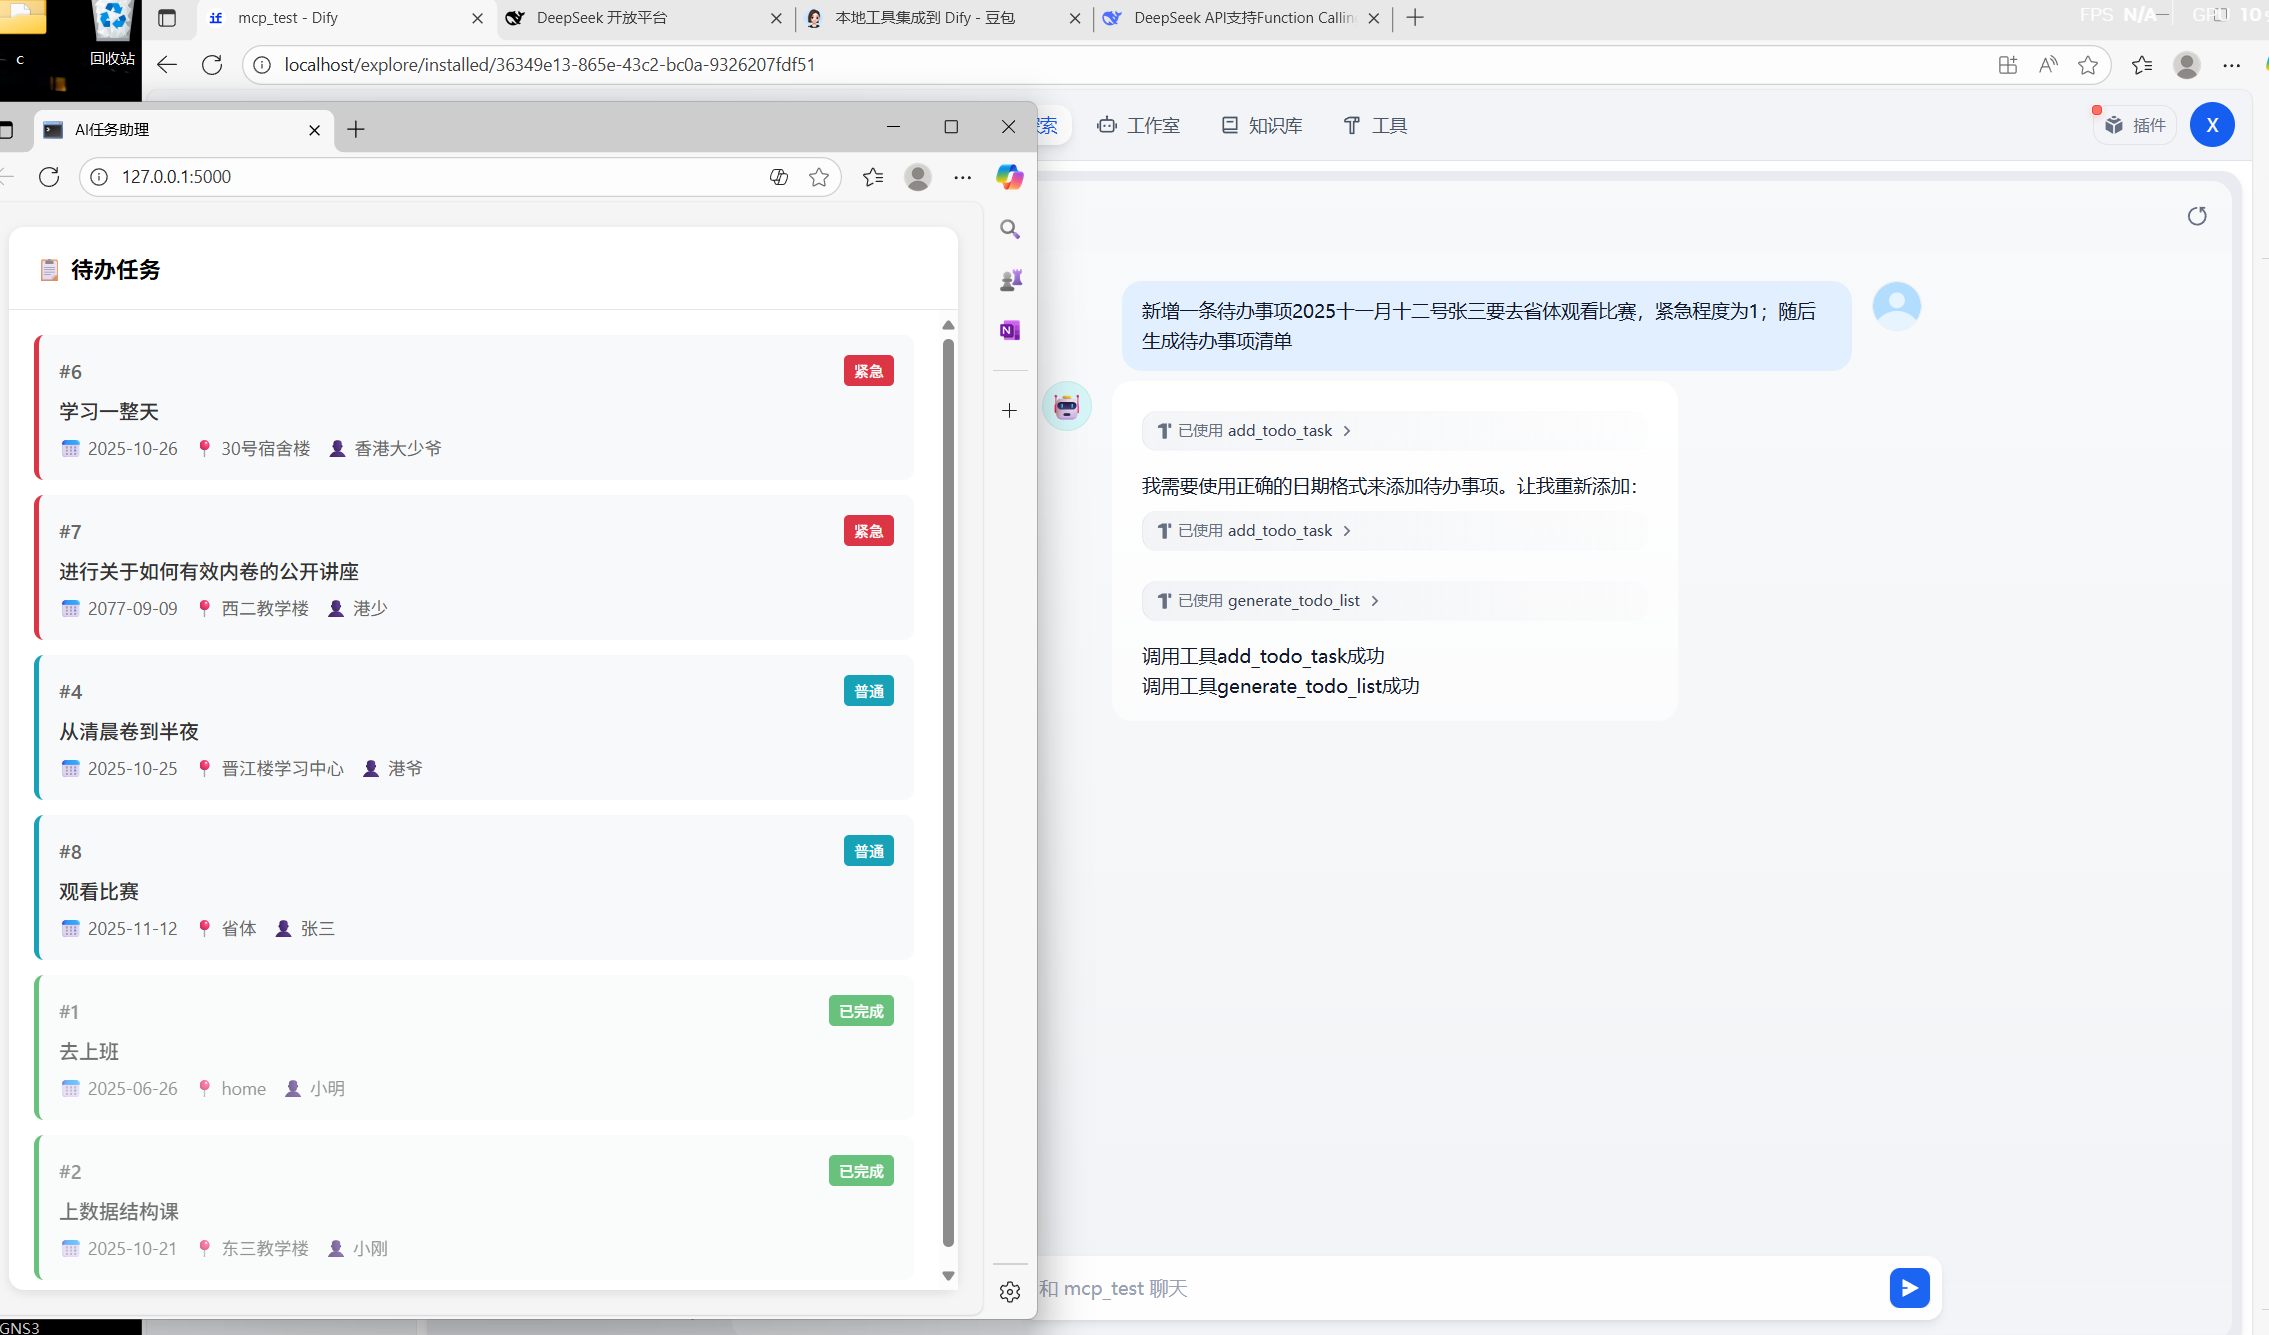Viewport: 2269px width, 1335px height.
Task: Click the sidebar search magnifier icon
Action: (x=1010, y=229)
